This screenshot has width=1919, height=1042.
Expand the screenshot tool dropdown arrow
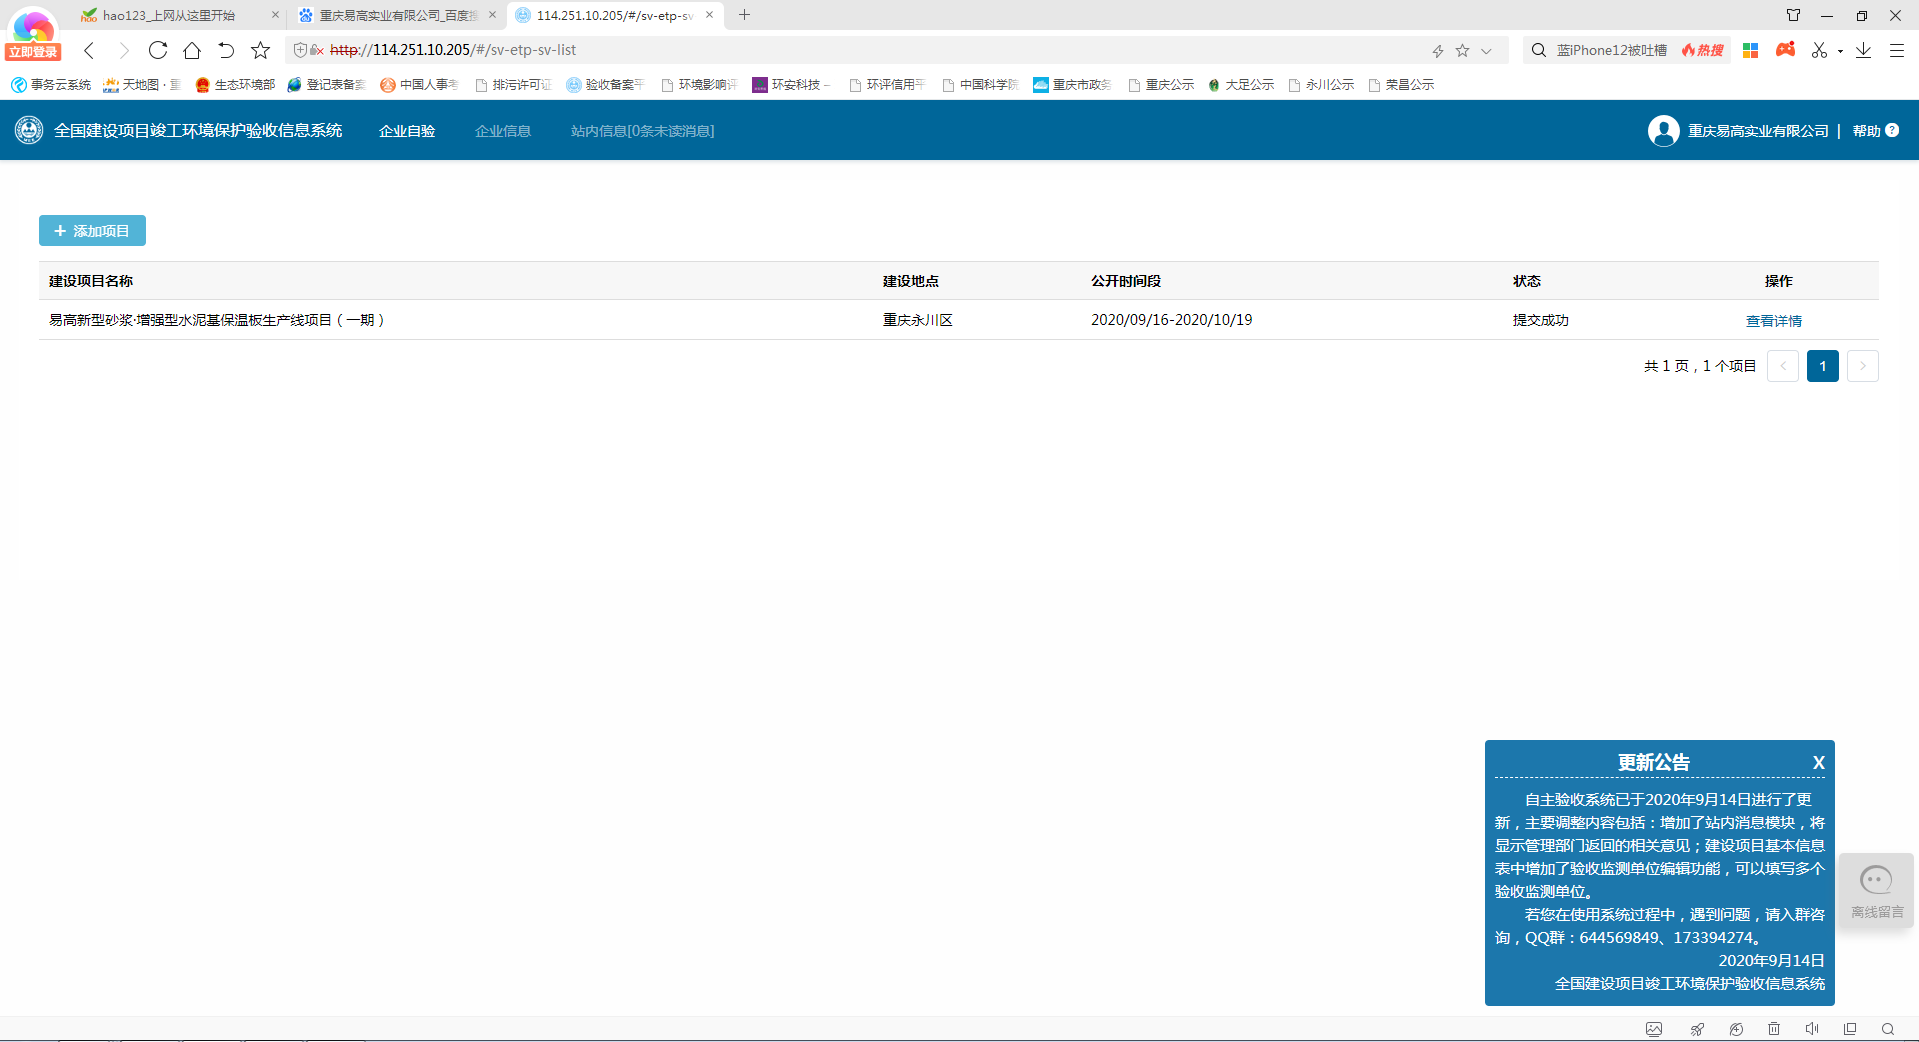[1840, 51]
